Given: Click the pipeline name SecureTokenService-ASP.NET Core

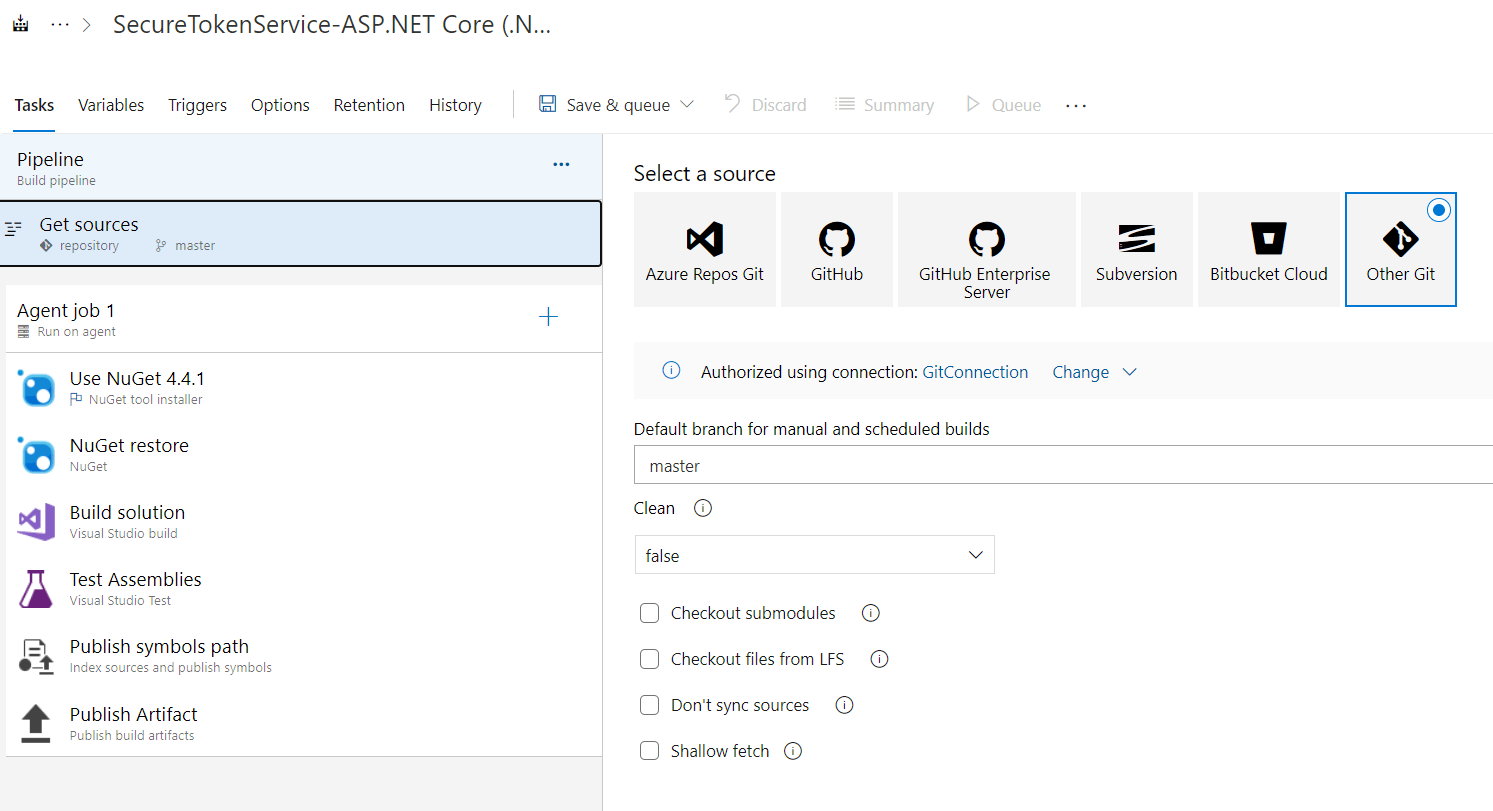Looking at the screenshot, I should click(332, 25).
